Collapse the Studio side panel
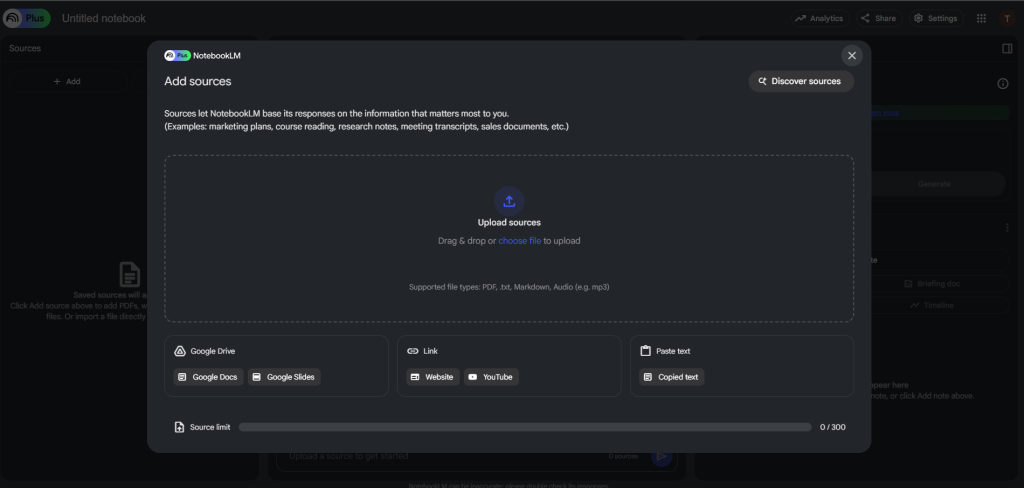1024x488 pixels. (x=1006, y=48)
